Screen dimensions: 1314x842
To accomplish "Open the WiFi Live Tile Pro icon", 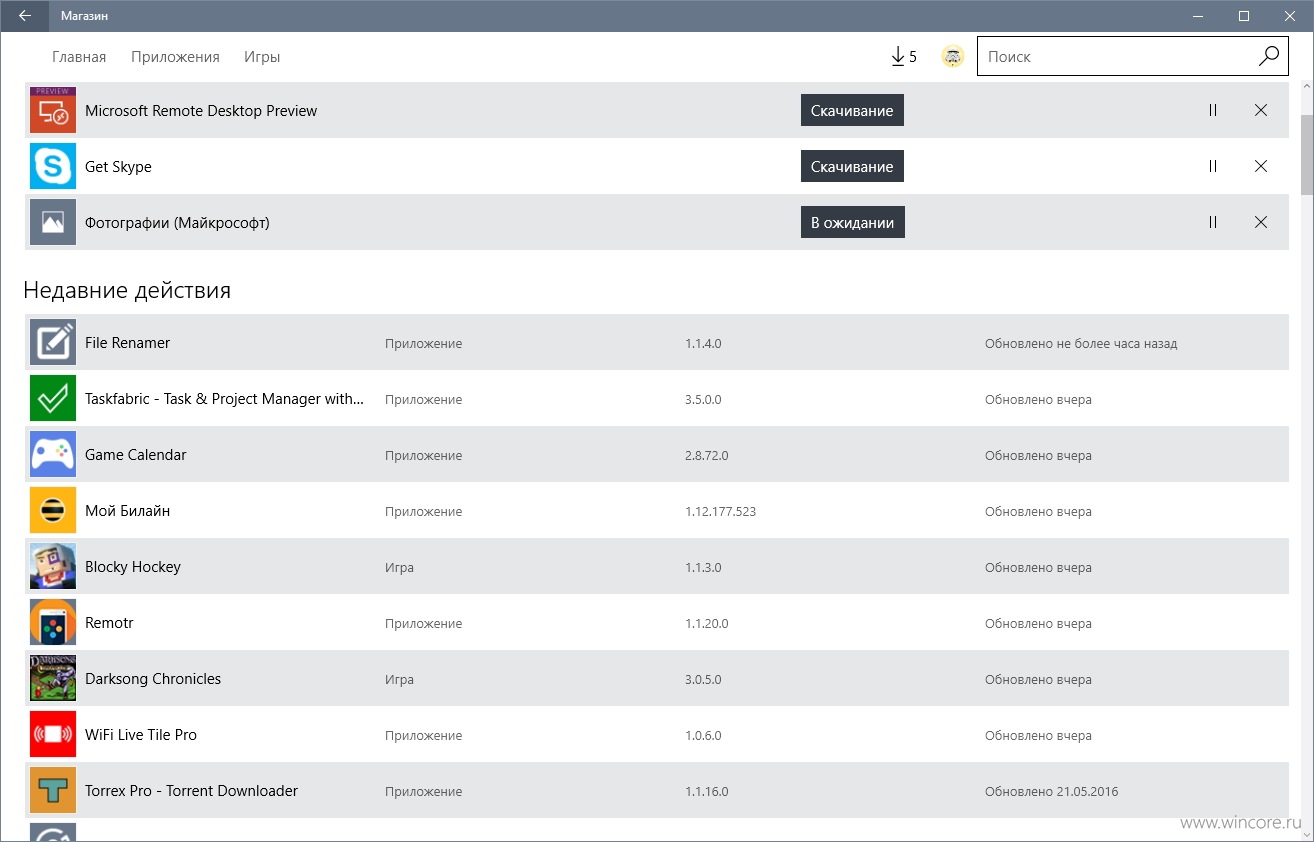I will 53,734.
